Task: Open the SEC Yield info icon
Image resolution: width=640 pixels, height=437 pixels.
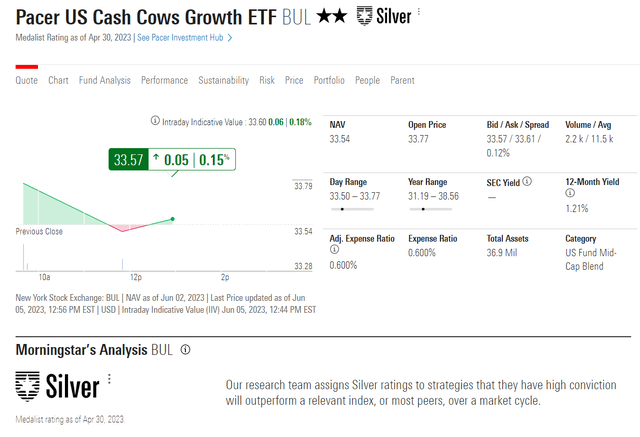Action: coord(527,181)
